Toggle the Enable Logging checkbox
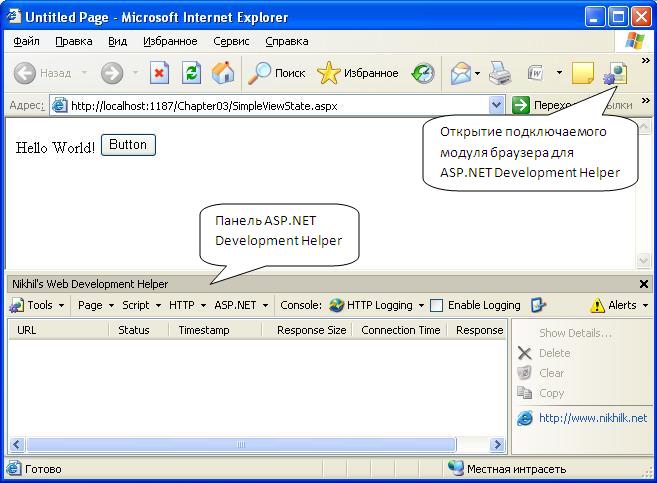The width and height of the screenshot is (657, 483). click(436, 305)
